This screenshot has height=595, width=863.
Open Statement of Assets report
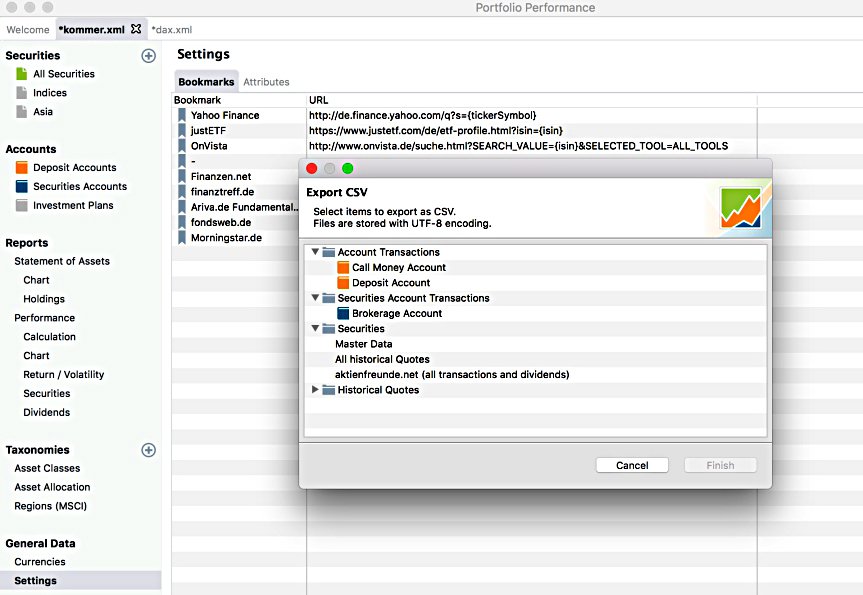click(62, 261)
